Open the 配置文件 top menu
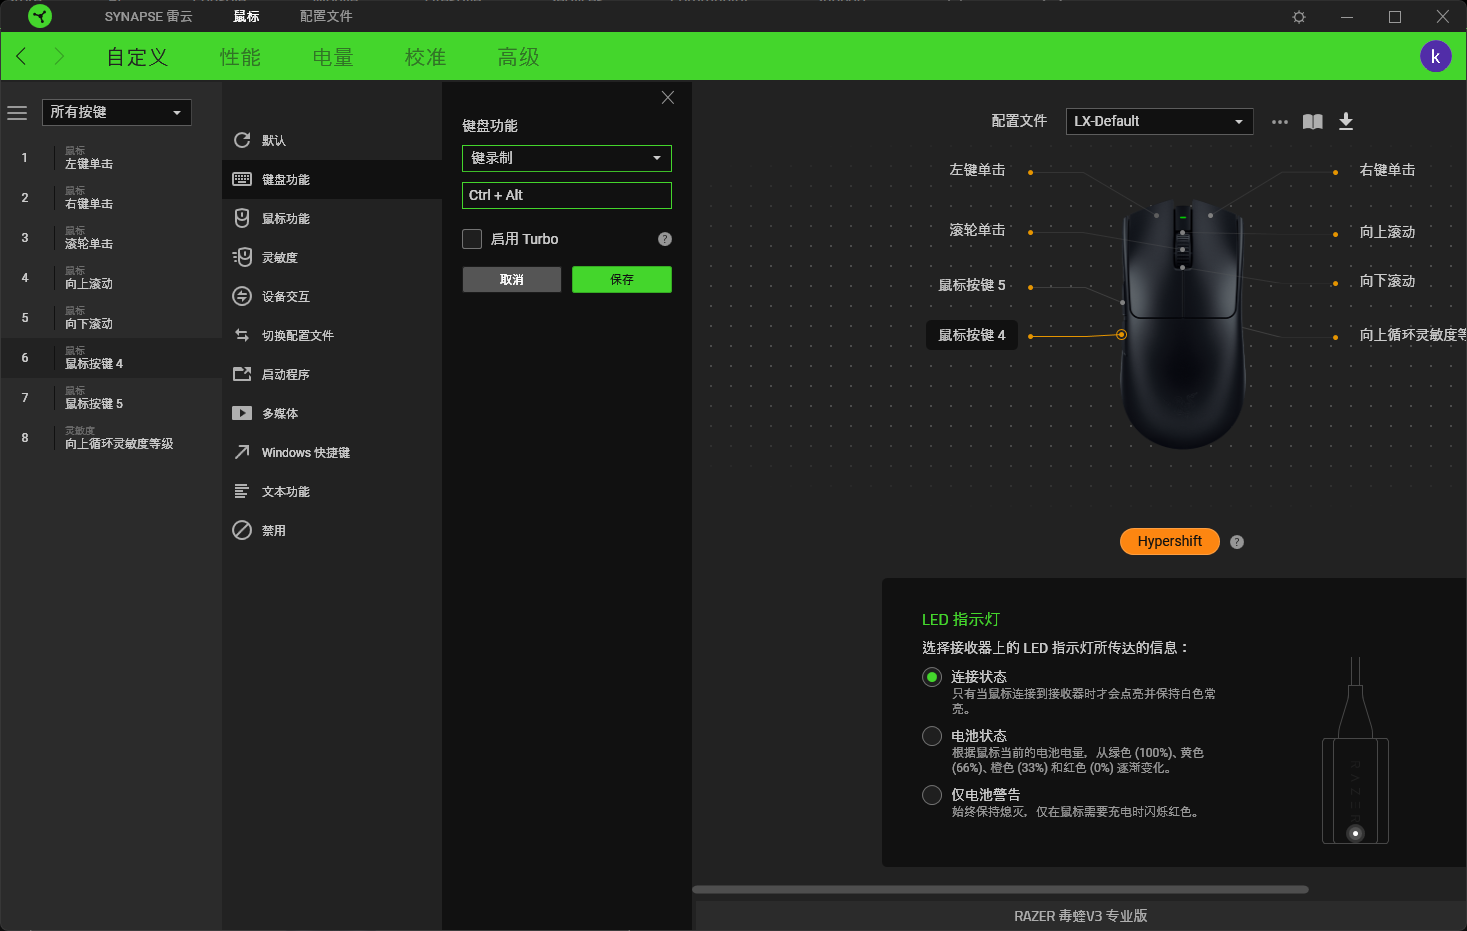 (x=326, y=16)
